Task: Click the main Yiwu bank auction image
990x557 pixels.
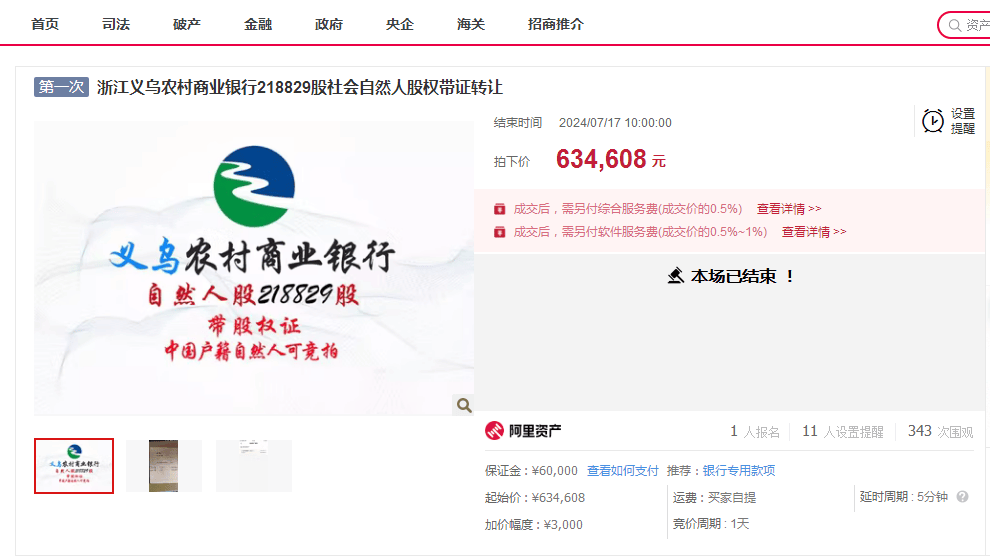Action: [254, 268]
